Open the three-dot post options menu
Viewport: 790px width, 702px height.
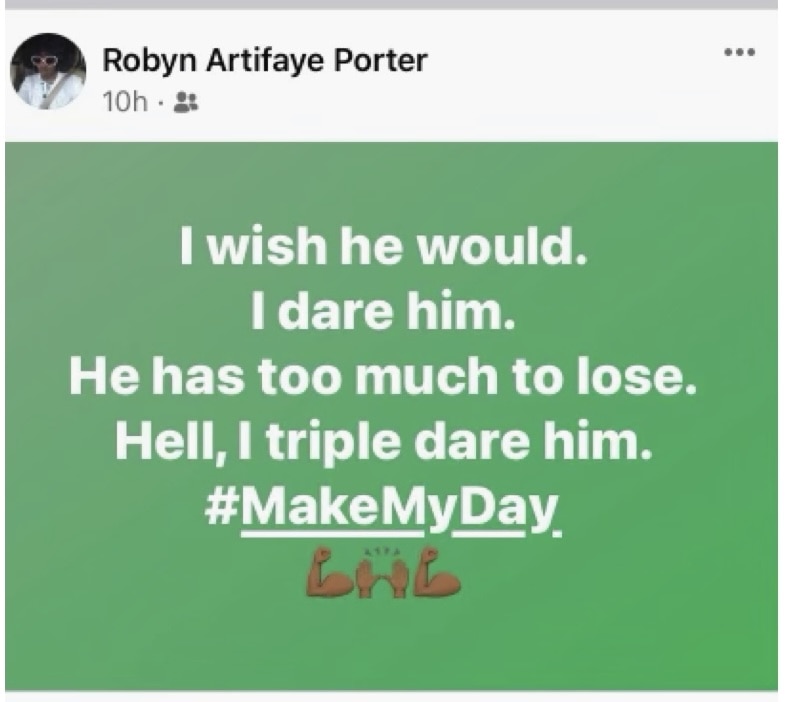739,51
